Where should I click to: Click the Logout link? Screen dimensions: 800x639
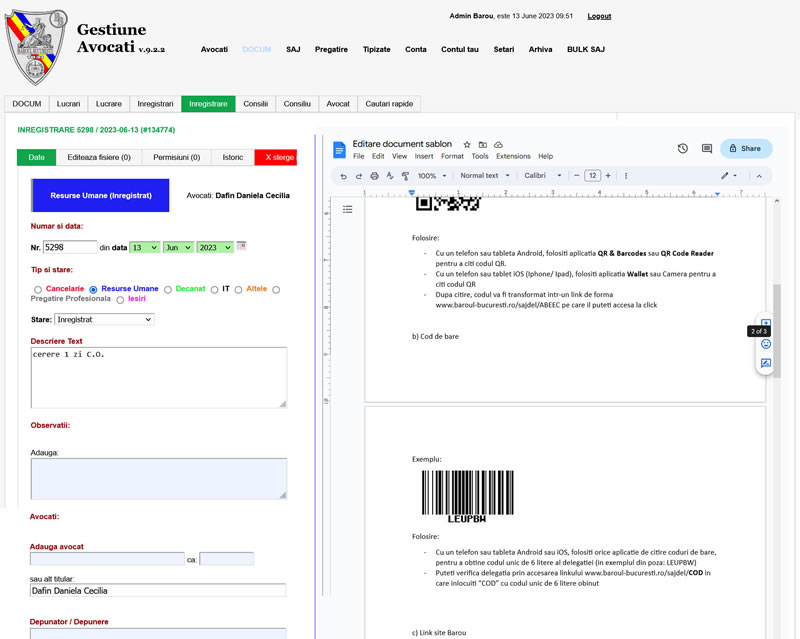coord(599,16)
